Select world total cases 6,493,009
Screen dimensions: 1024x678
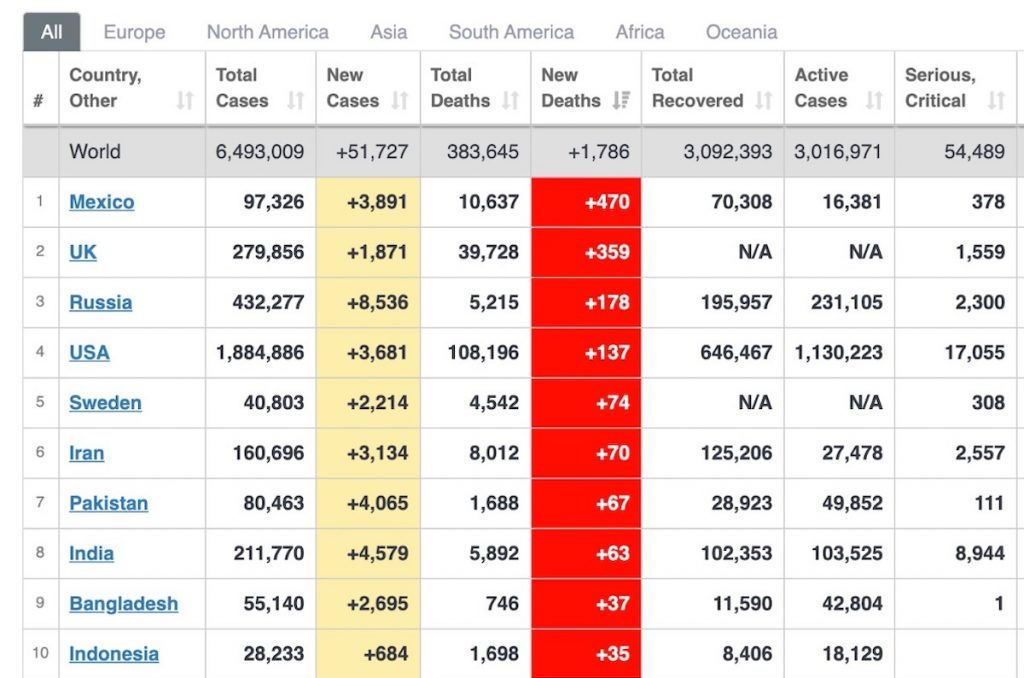click(260, 152)
